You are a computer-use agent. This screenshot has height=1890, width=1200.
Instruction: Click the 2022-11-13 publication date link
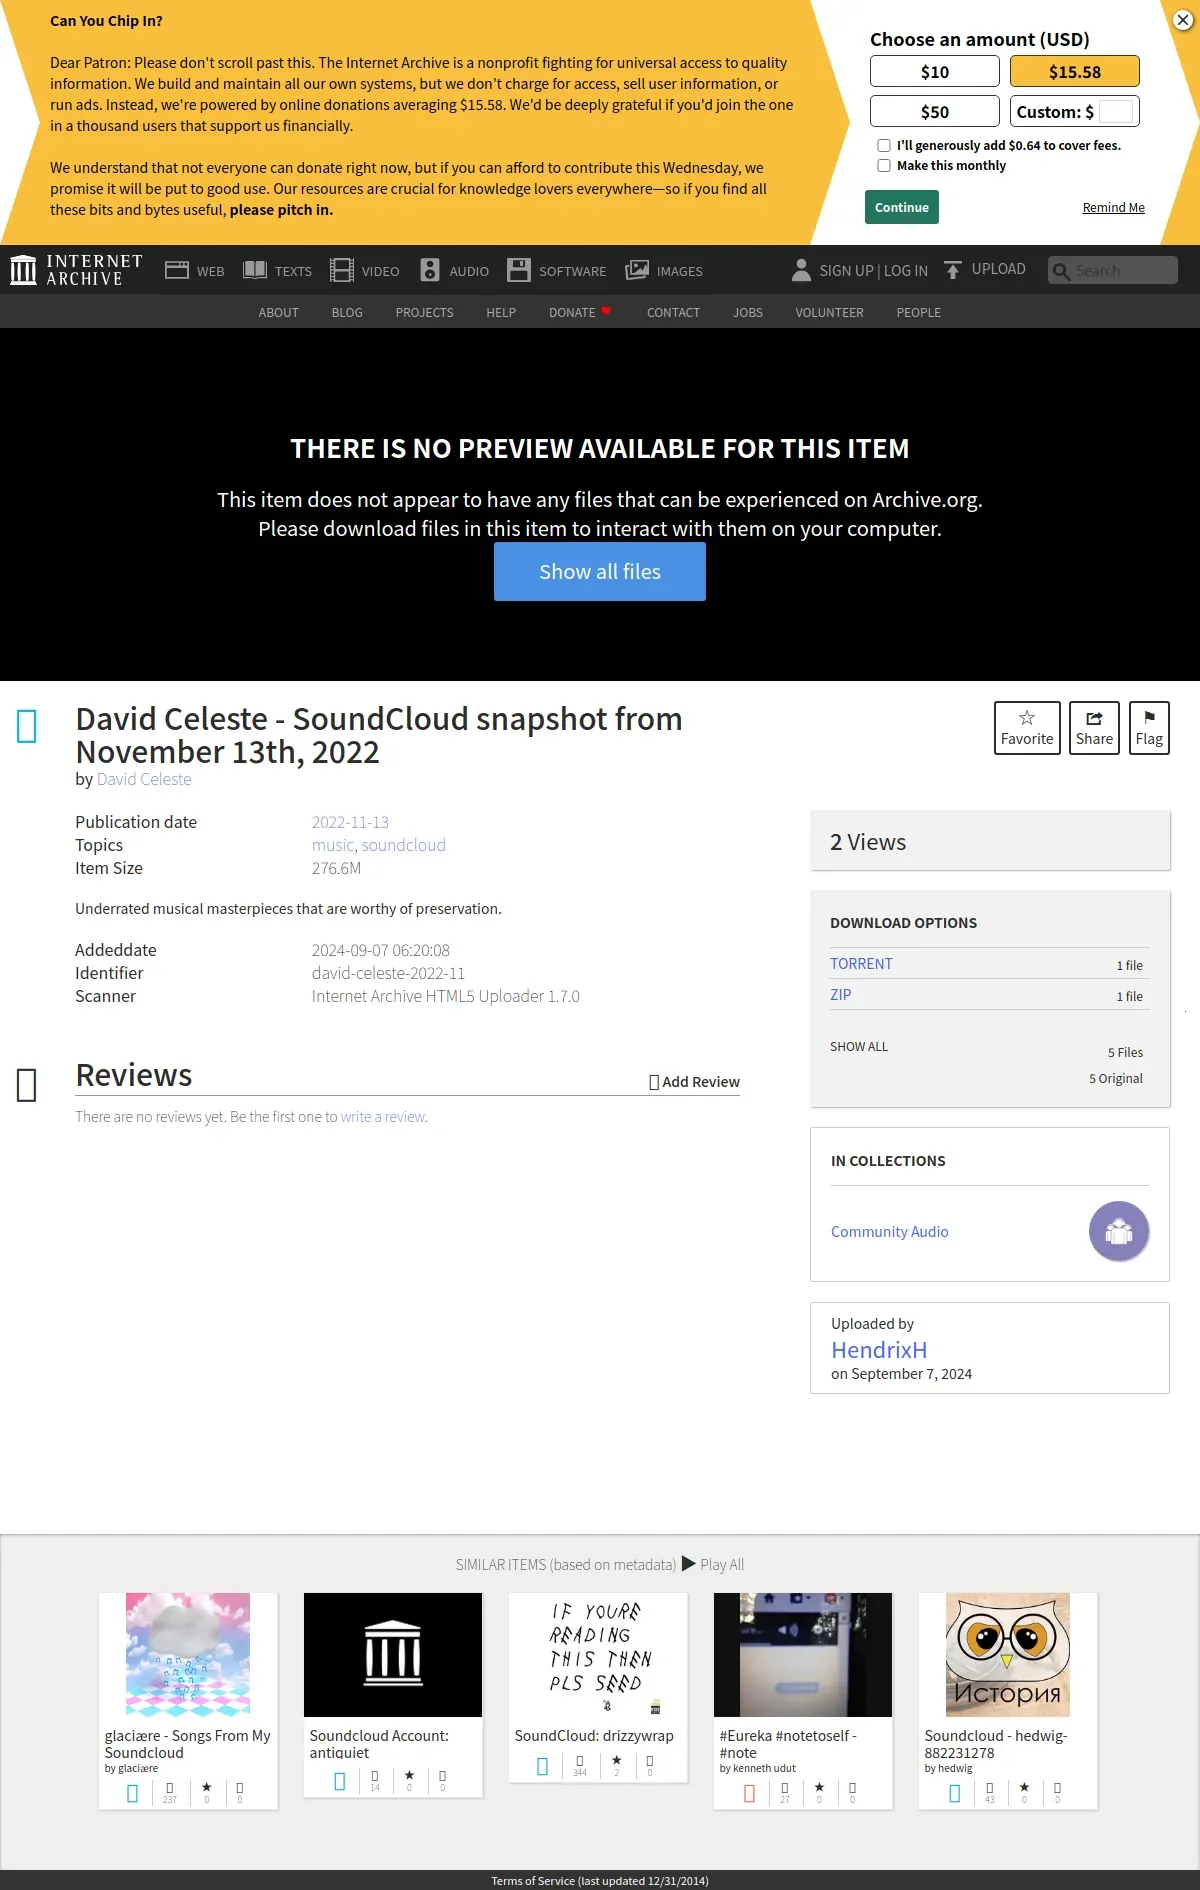350,822
